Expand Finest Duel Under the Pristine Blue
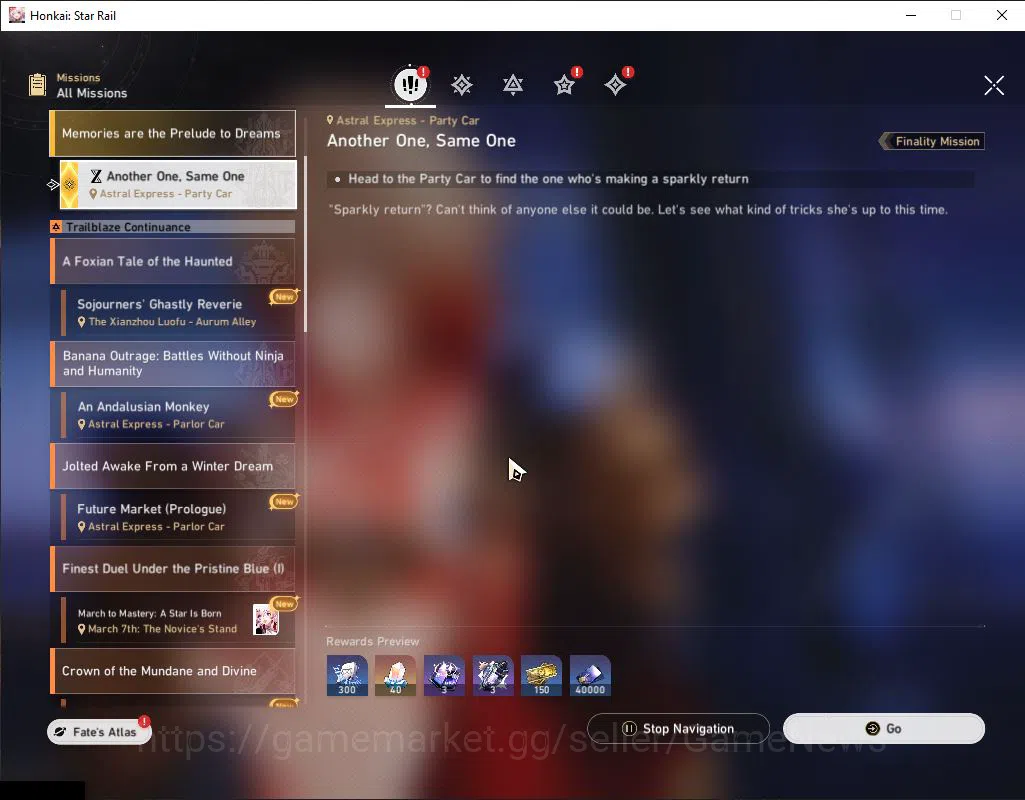 tap(173, 569)
